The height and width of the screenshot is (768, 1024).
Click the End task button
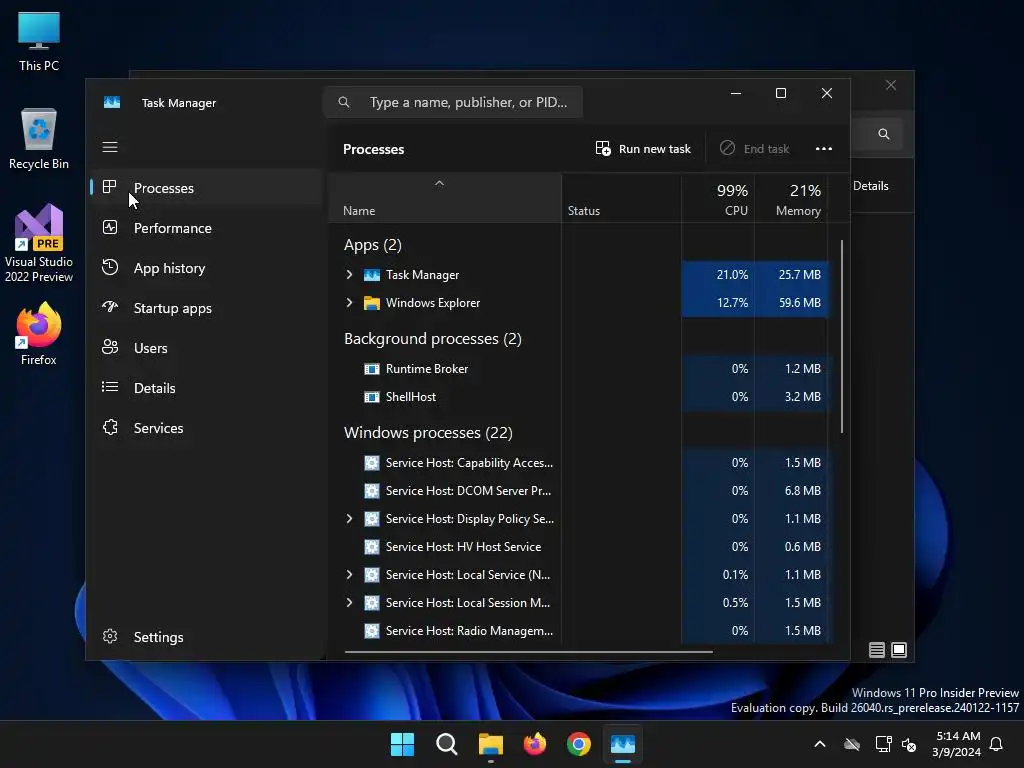pyautogui.click(x=754, y=149)
